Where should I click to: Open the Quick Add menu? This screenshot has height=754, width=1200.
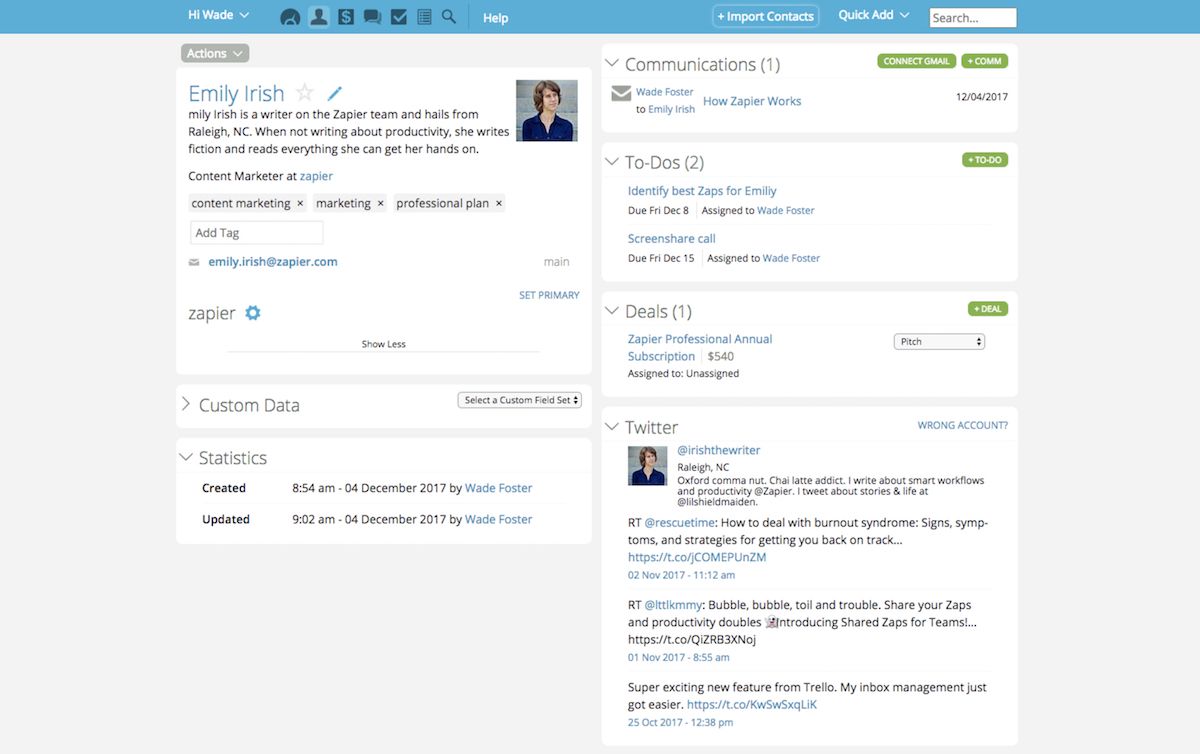pos(874,16)
